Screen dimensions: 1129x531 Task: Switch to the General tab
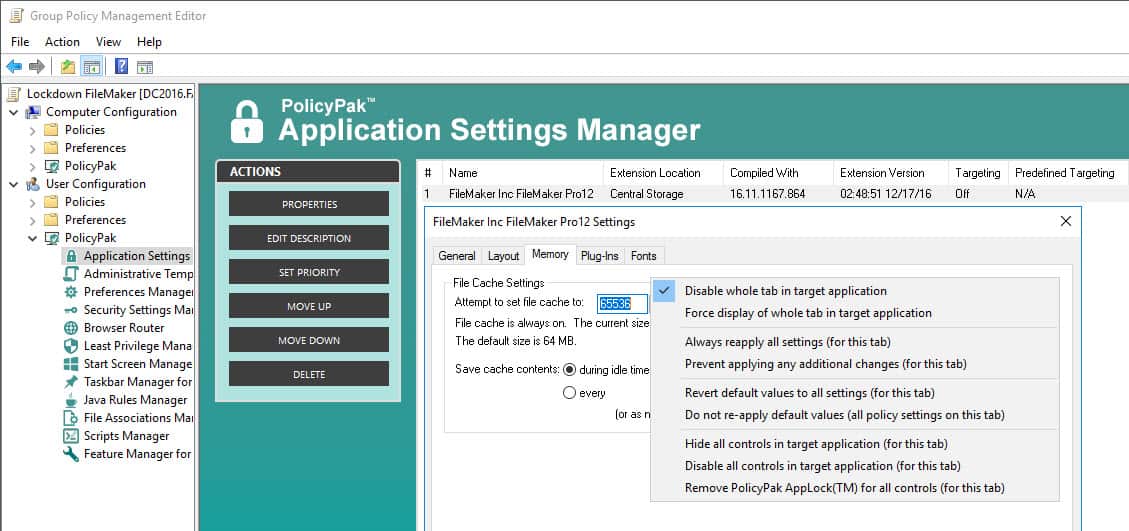pos(456,256)
